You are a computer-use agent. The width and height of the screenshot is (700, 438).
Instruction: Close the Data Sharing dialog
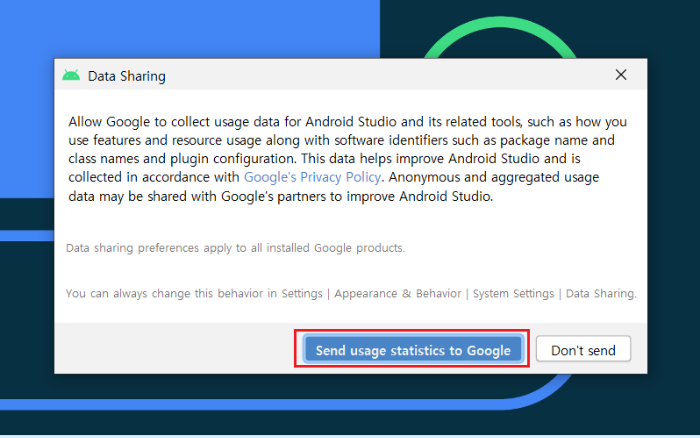(x=621, y=75)
